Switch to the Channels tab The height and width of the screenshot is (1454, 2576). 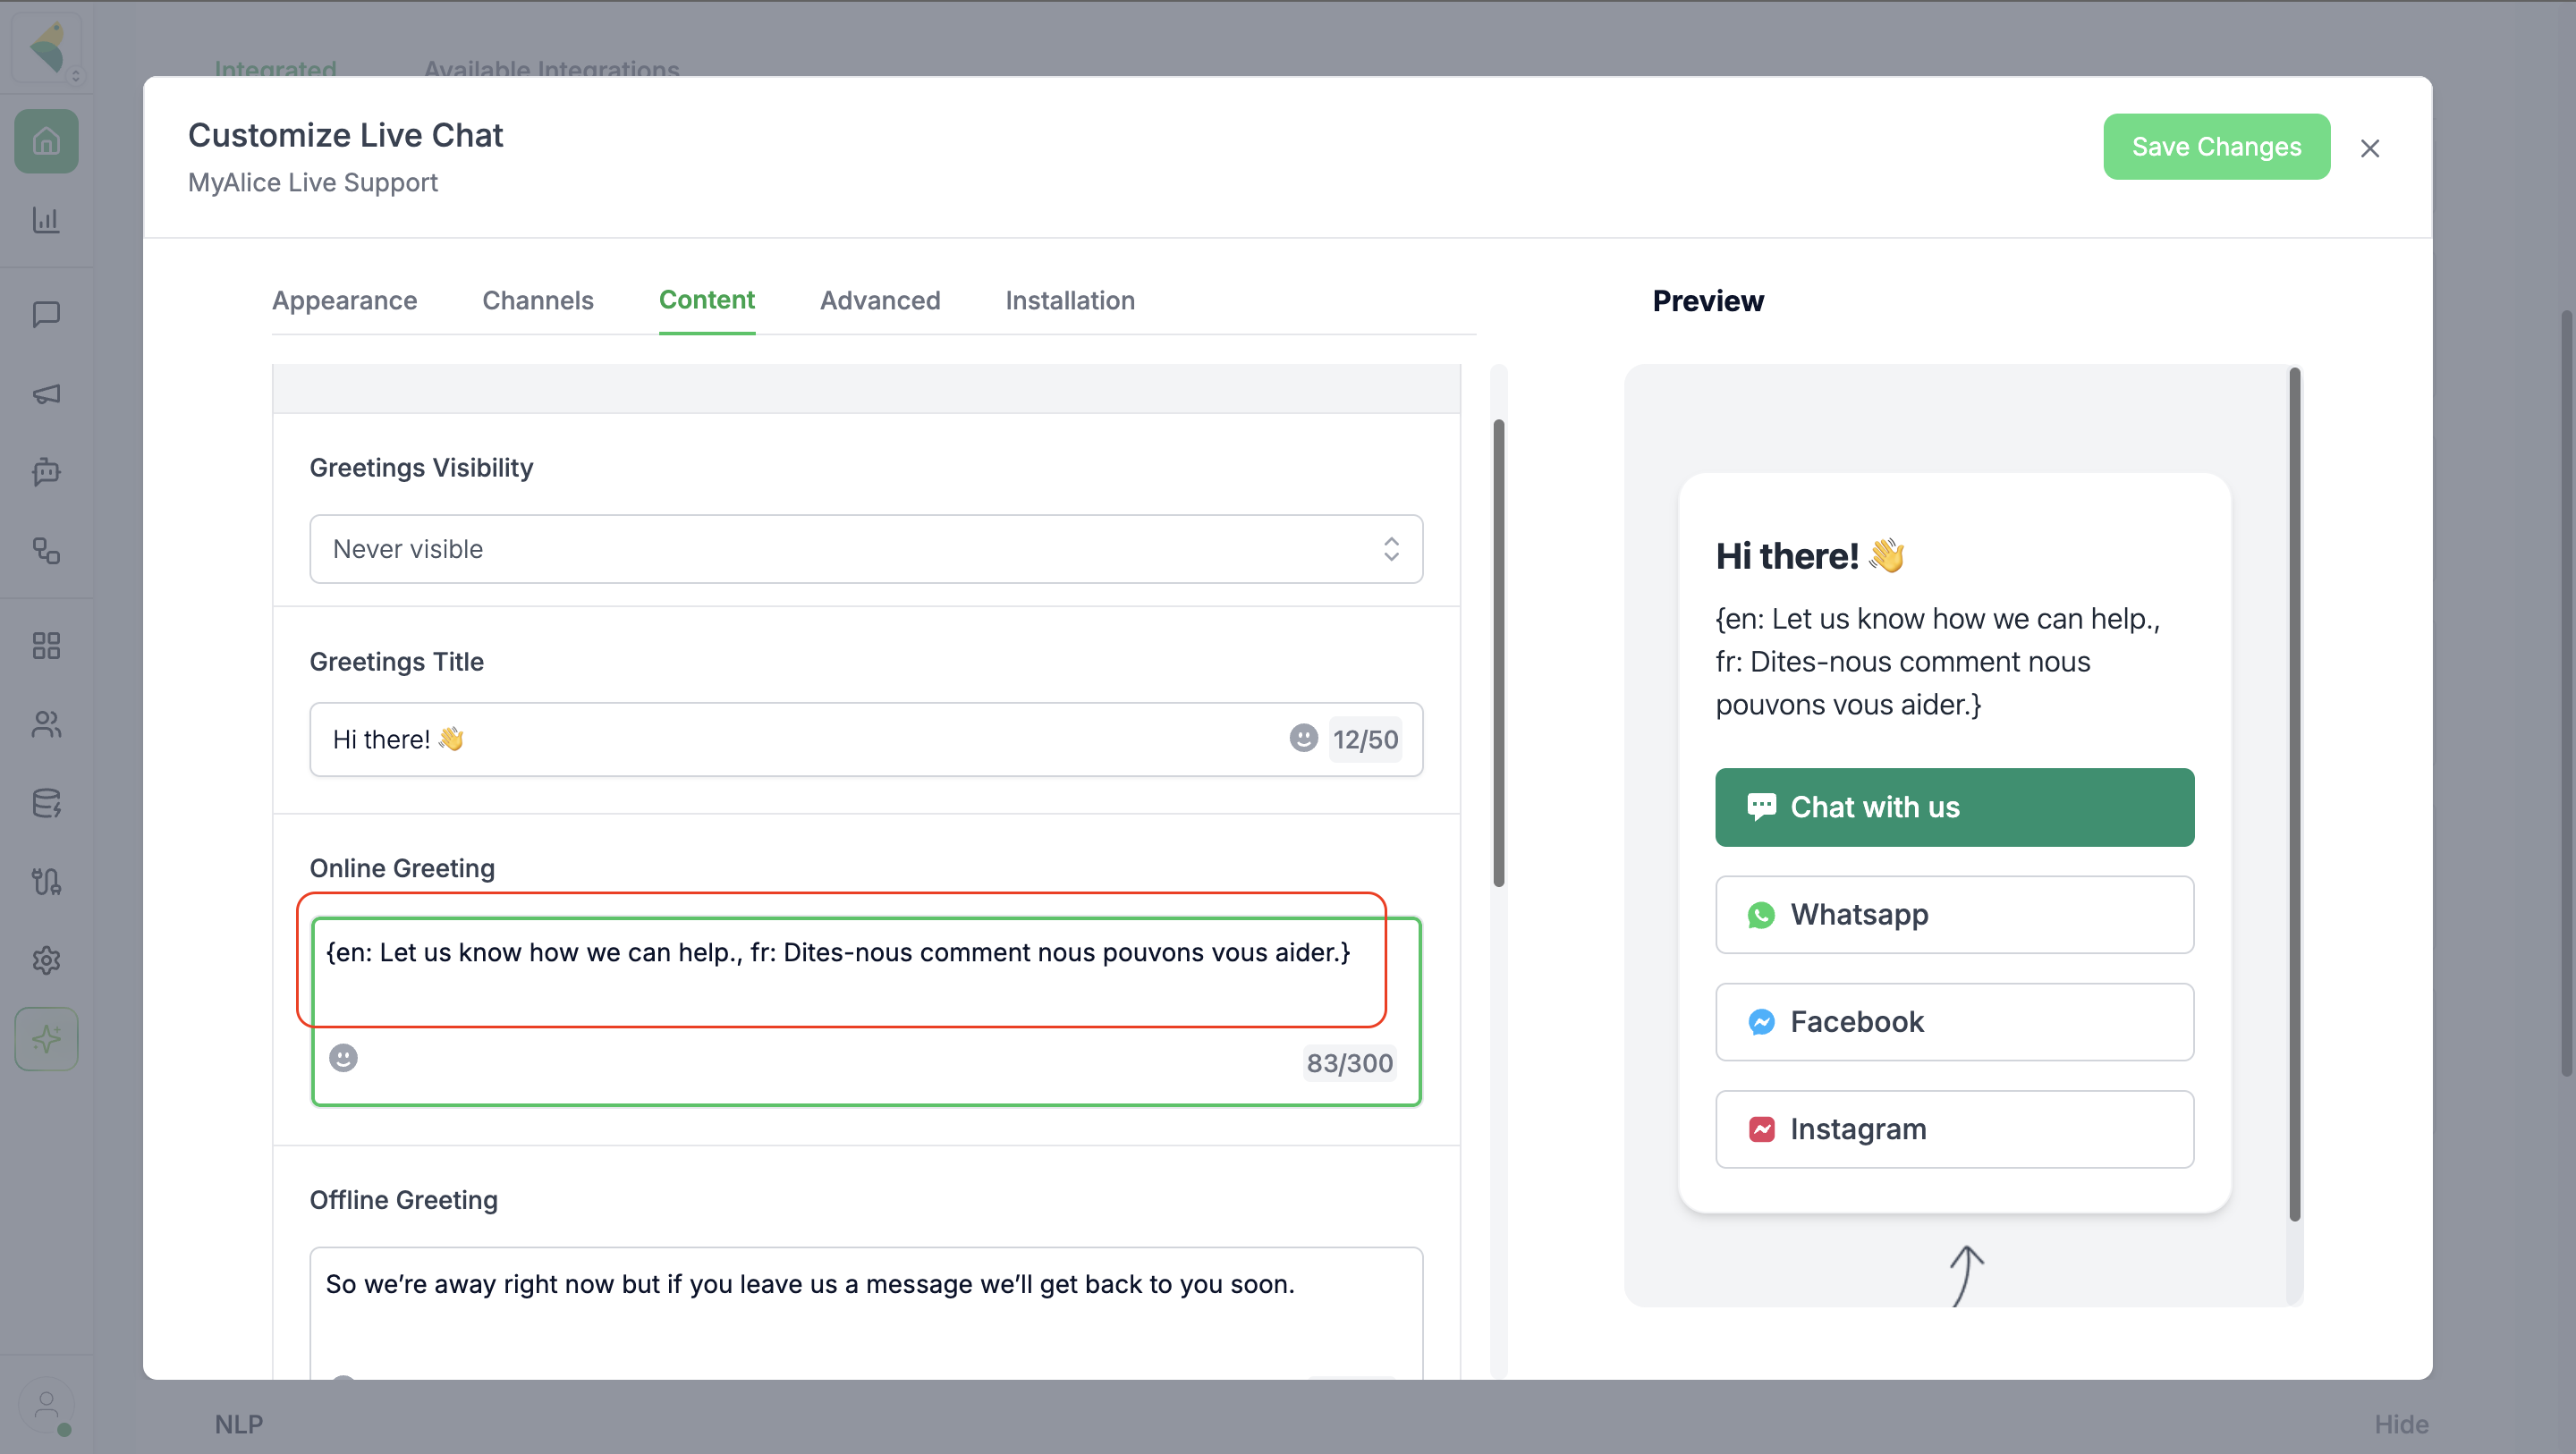537,300
